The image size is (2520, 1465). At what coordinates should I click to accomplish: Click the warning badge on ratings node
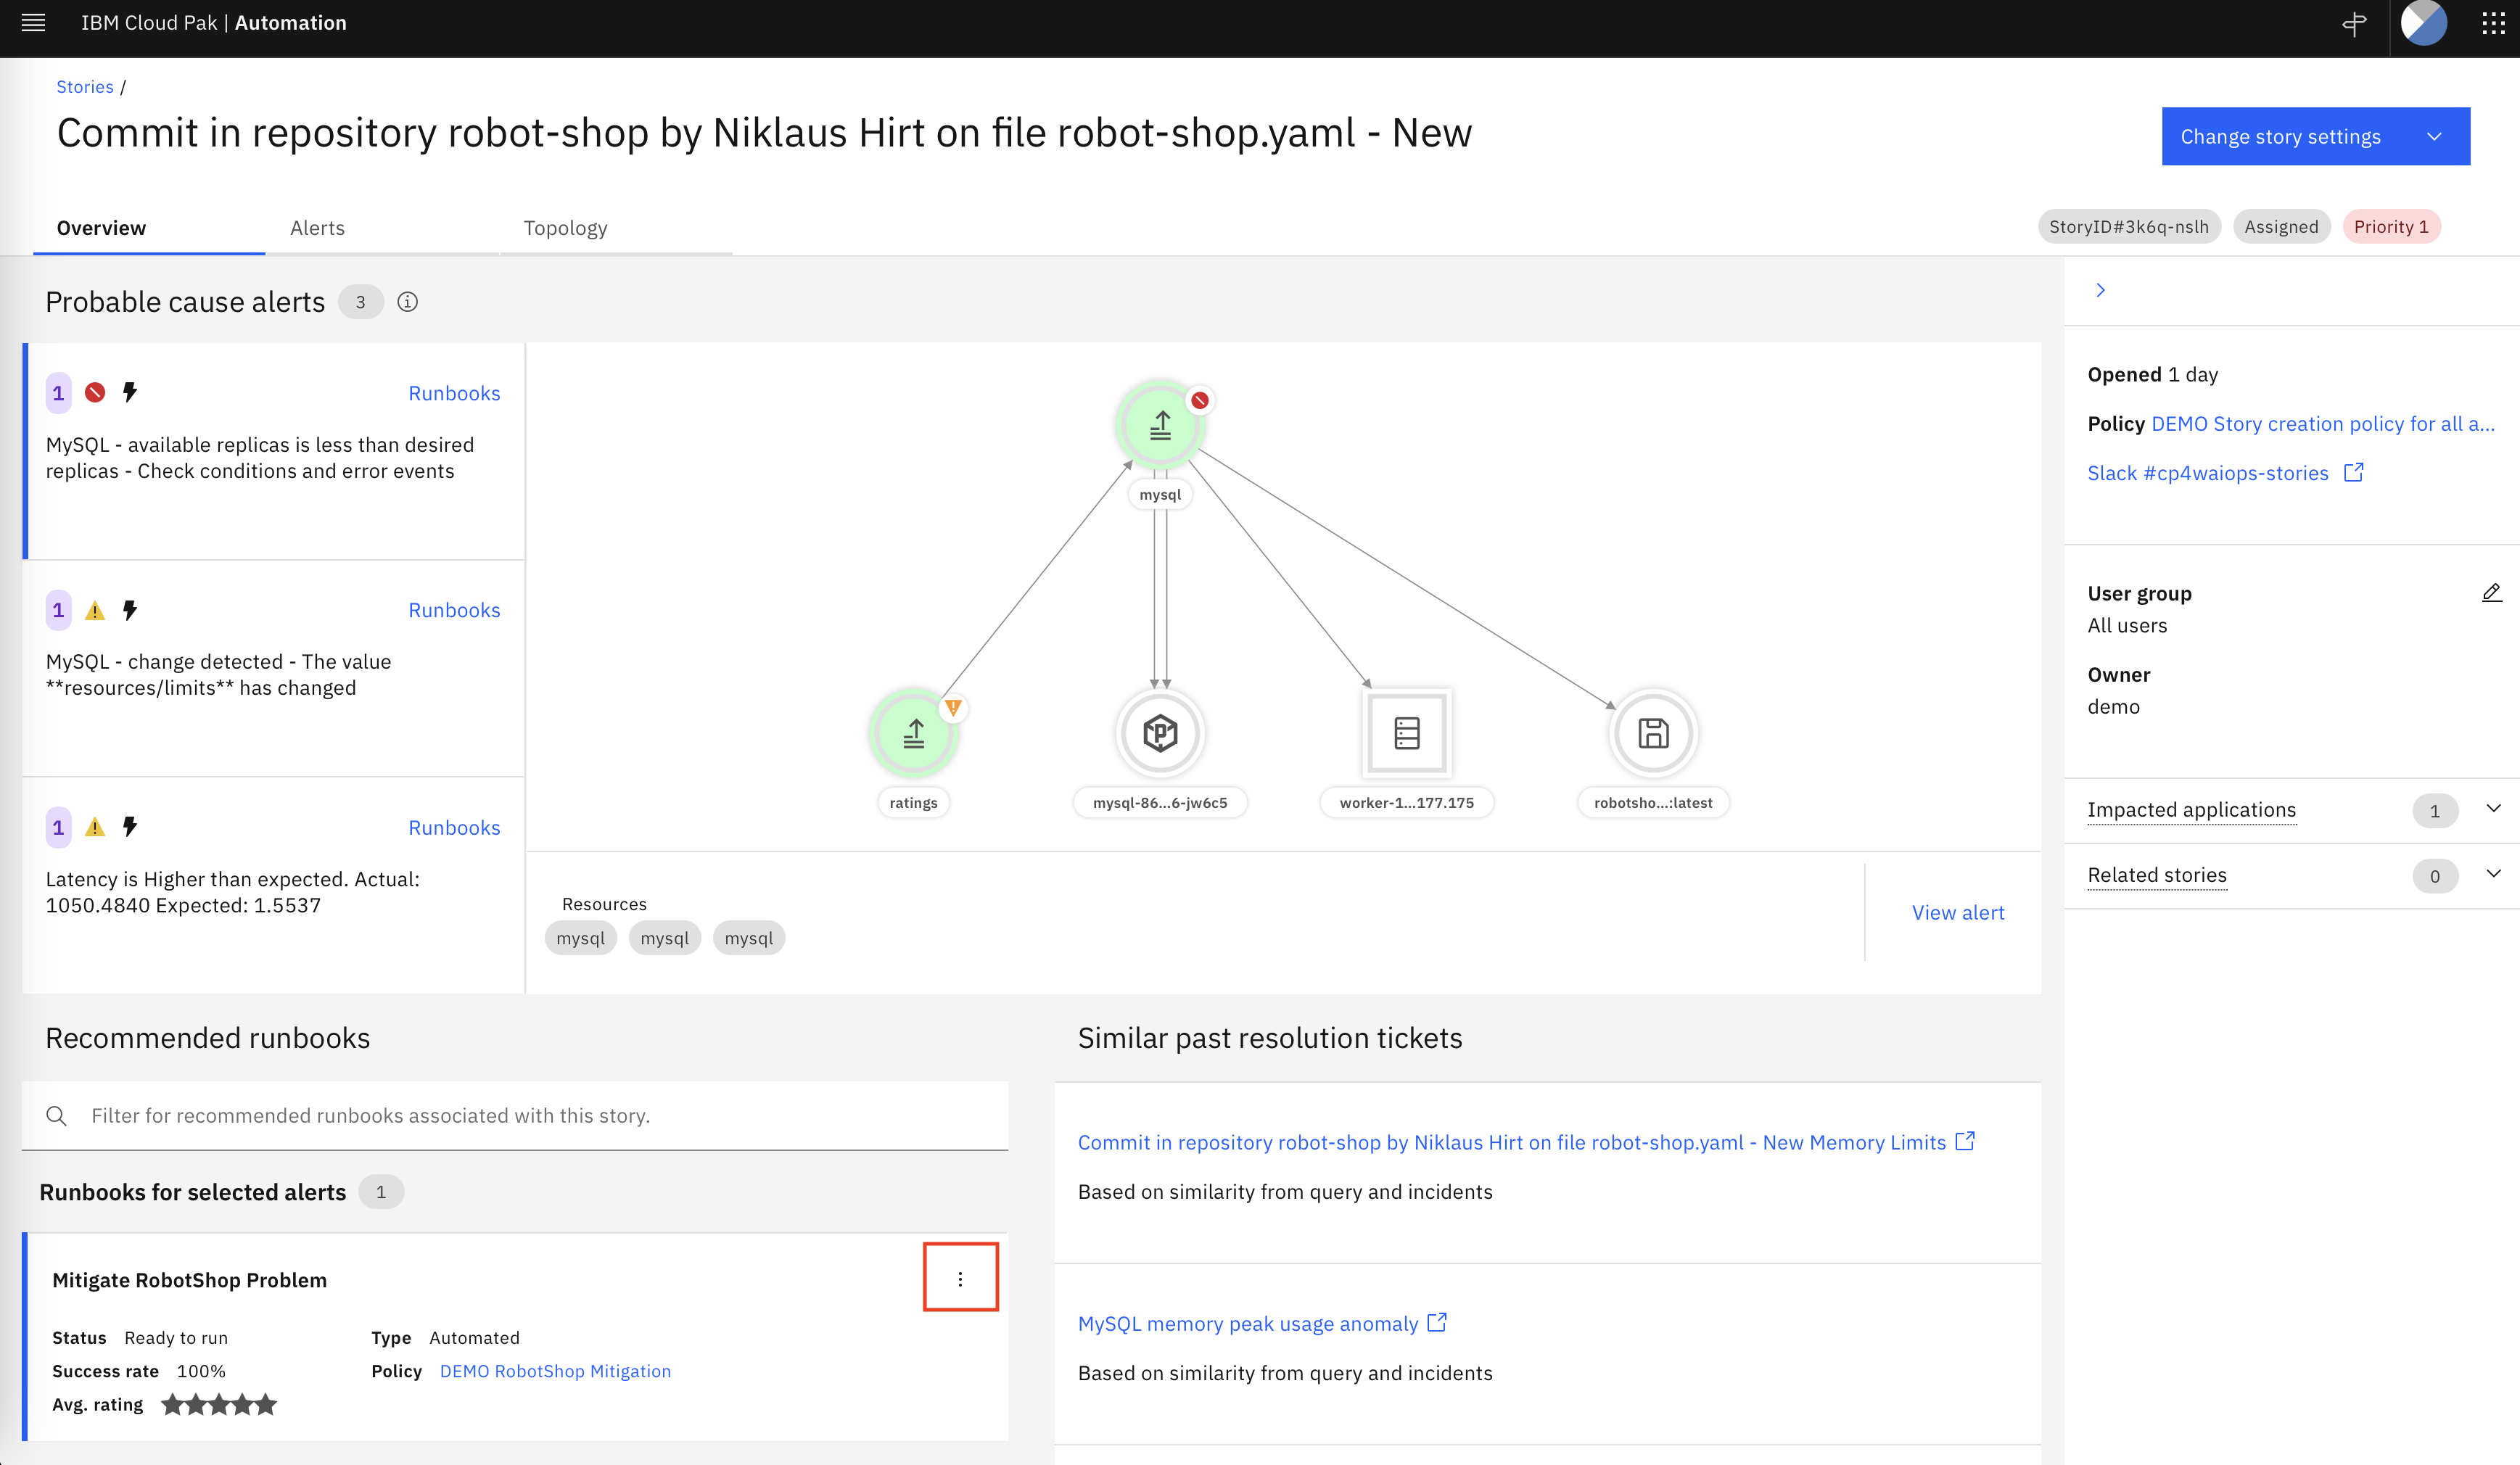pyautogui.click(x=953, y=708)
